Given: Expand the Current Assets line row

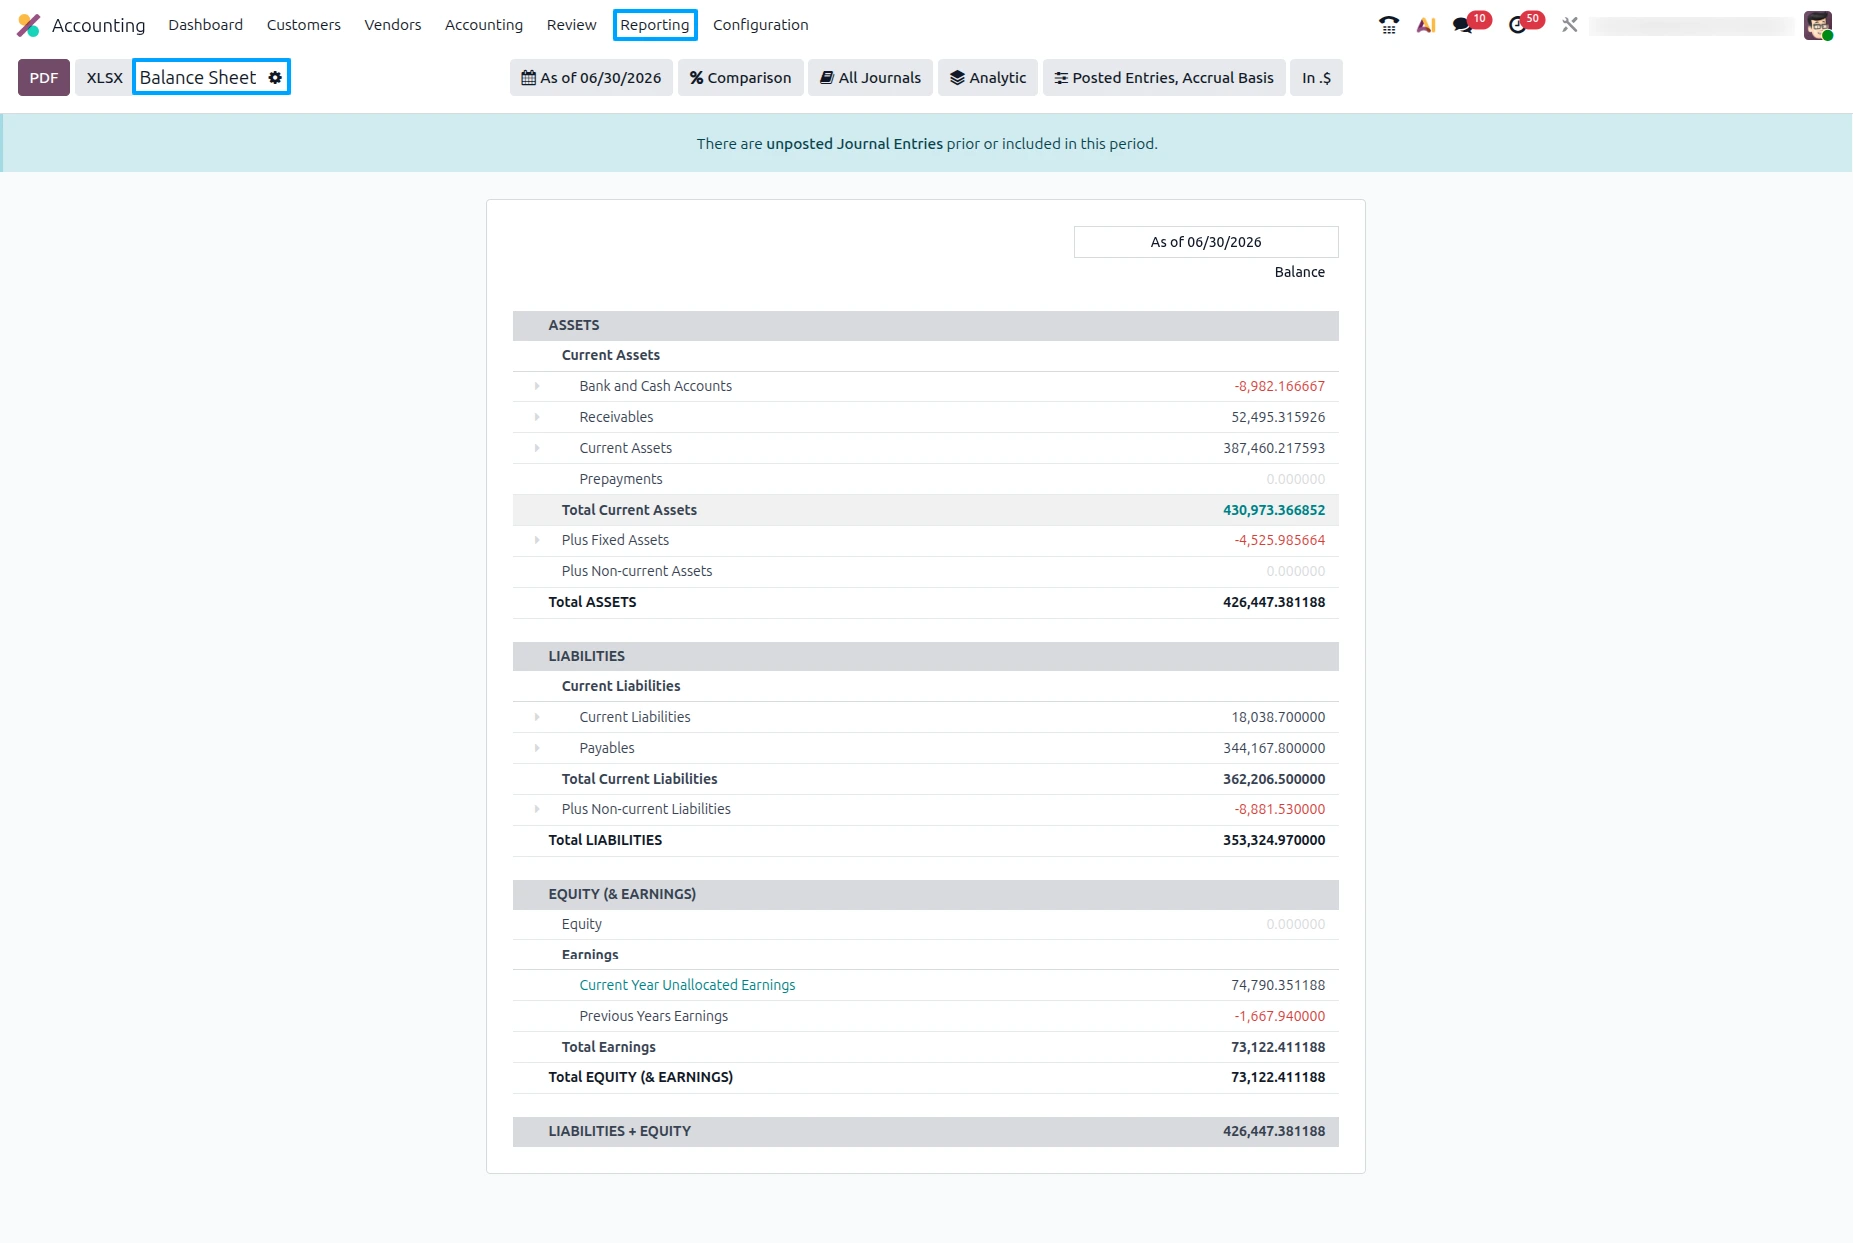Looking at the screenshot, I should (537, 448).
